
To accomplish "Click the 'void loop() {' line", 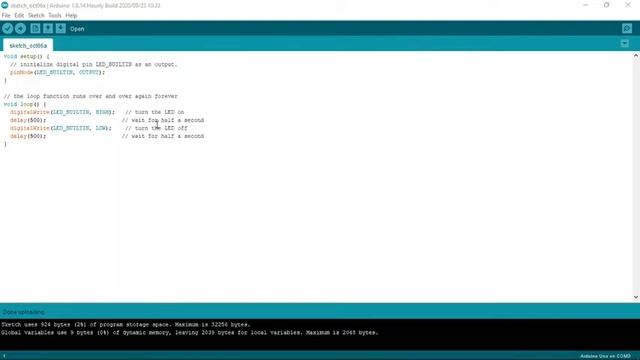I will coord(25,104).
